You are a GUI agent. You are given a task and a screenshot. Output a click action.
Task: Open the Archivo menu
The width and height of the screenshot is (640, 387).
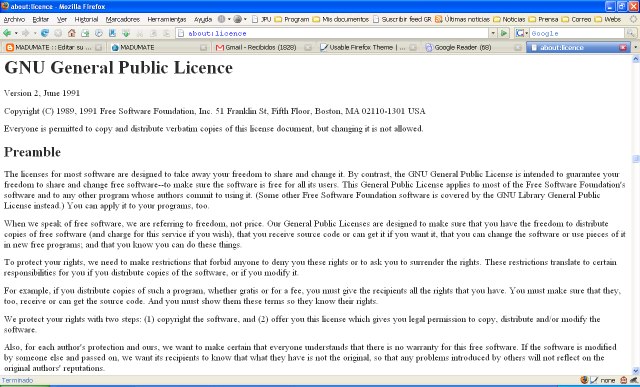[x=14, y=19]
